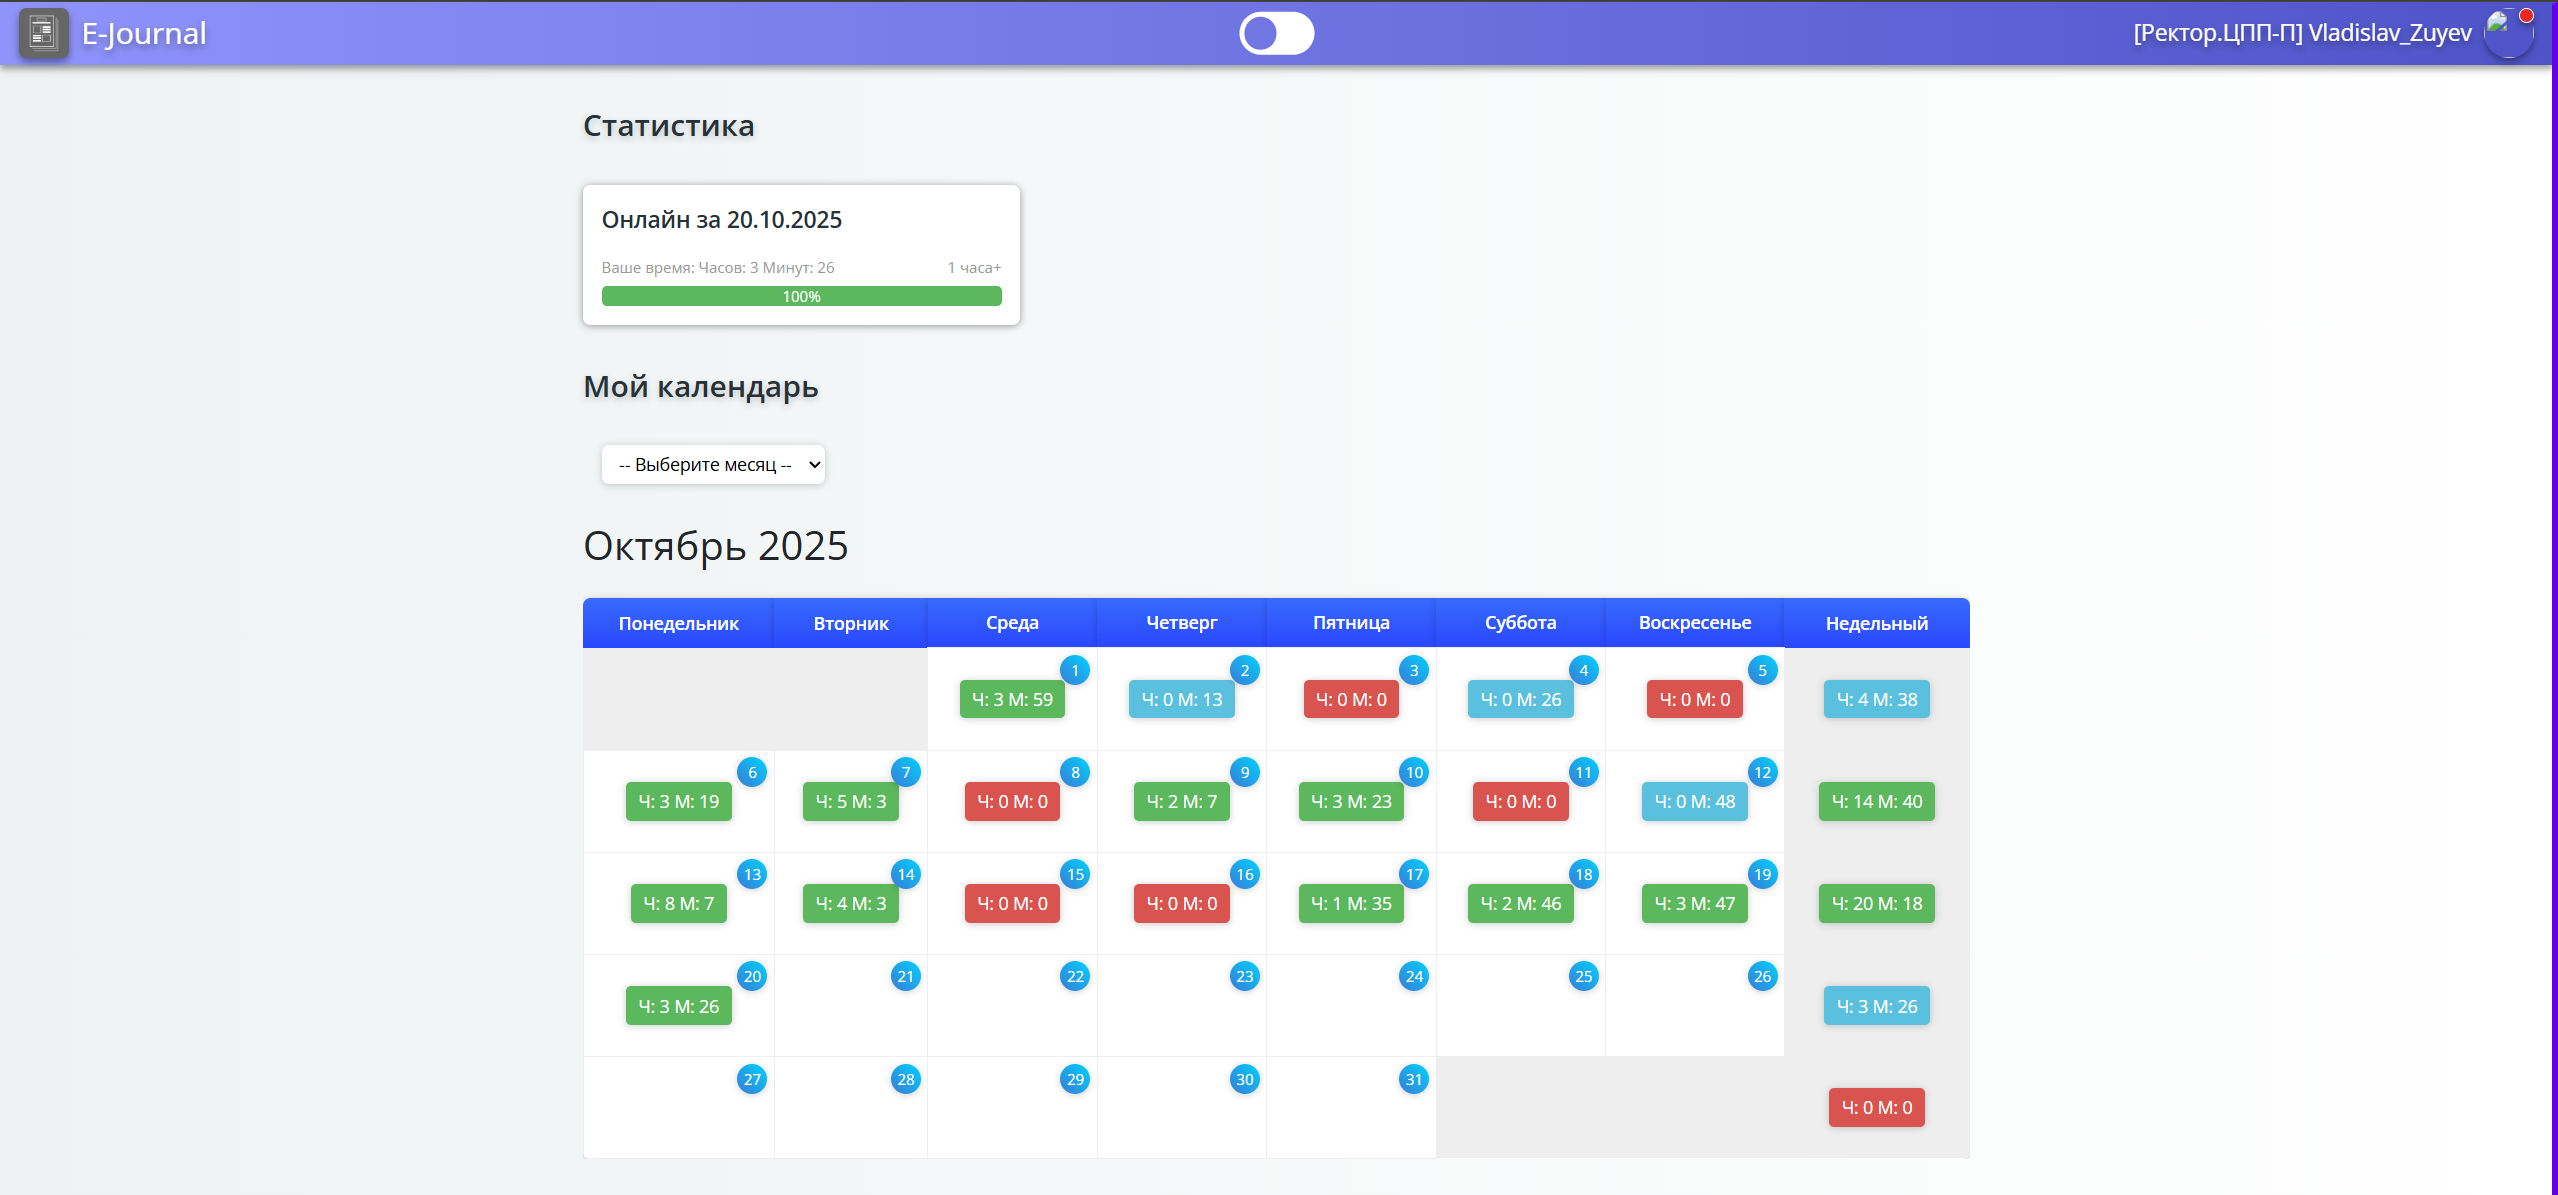
Task: Click the Понедельник column header
Action: [x=678, y=623]
